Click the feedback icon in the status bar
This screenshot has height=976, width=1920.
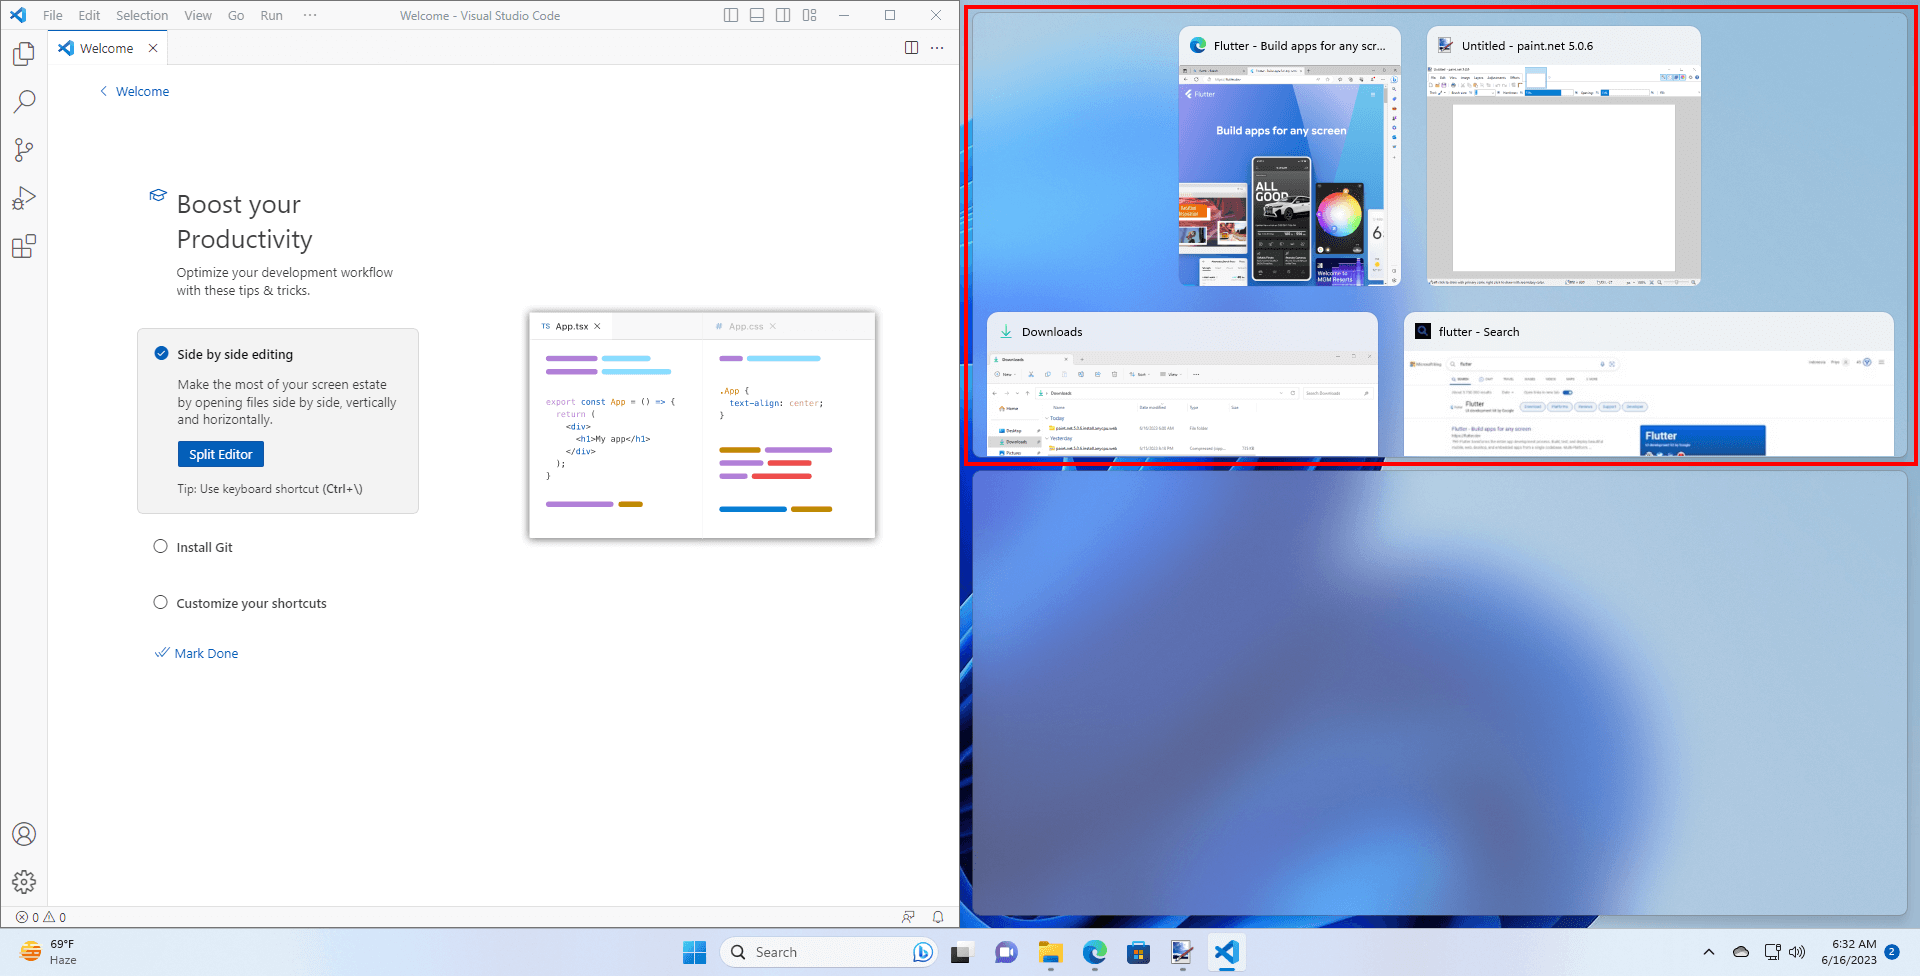tap(908, 917)
